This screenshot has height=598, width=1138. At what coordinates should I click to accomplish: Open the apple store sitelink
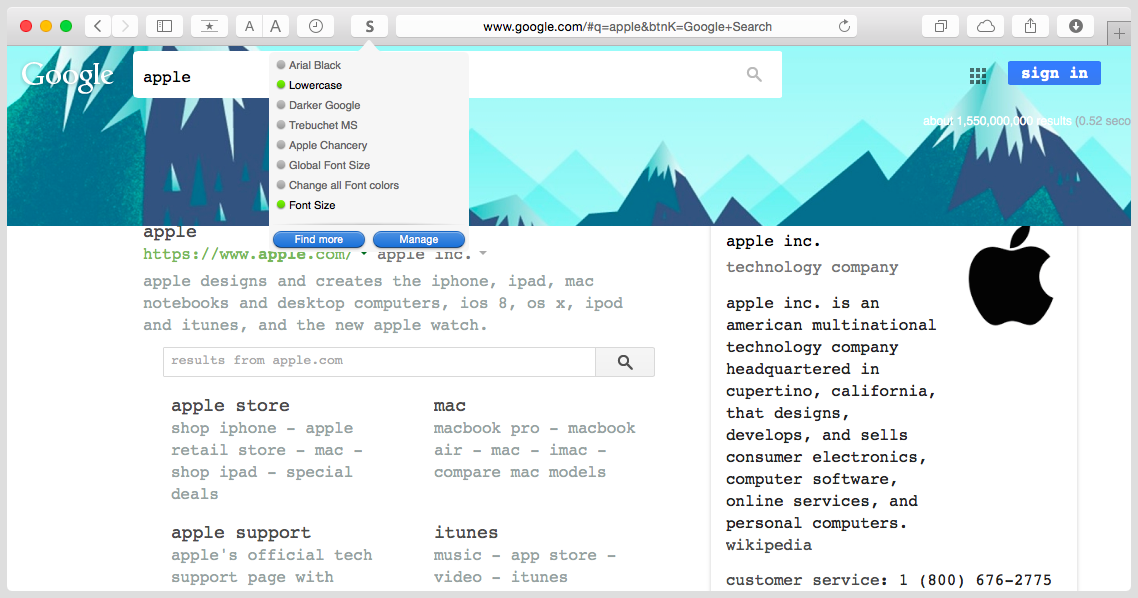tap(230, 406)
